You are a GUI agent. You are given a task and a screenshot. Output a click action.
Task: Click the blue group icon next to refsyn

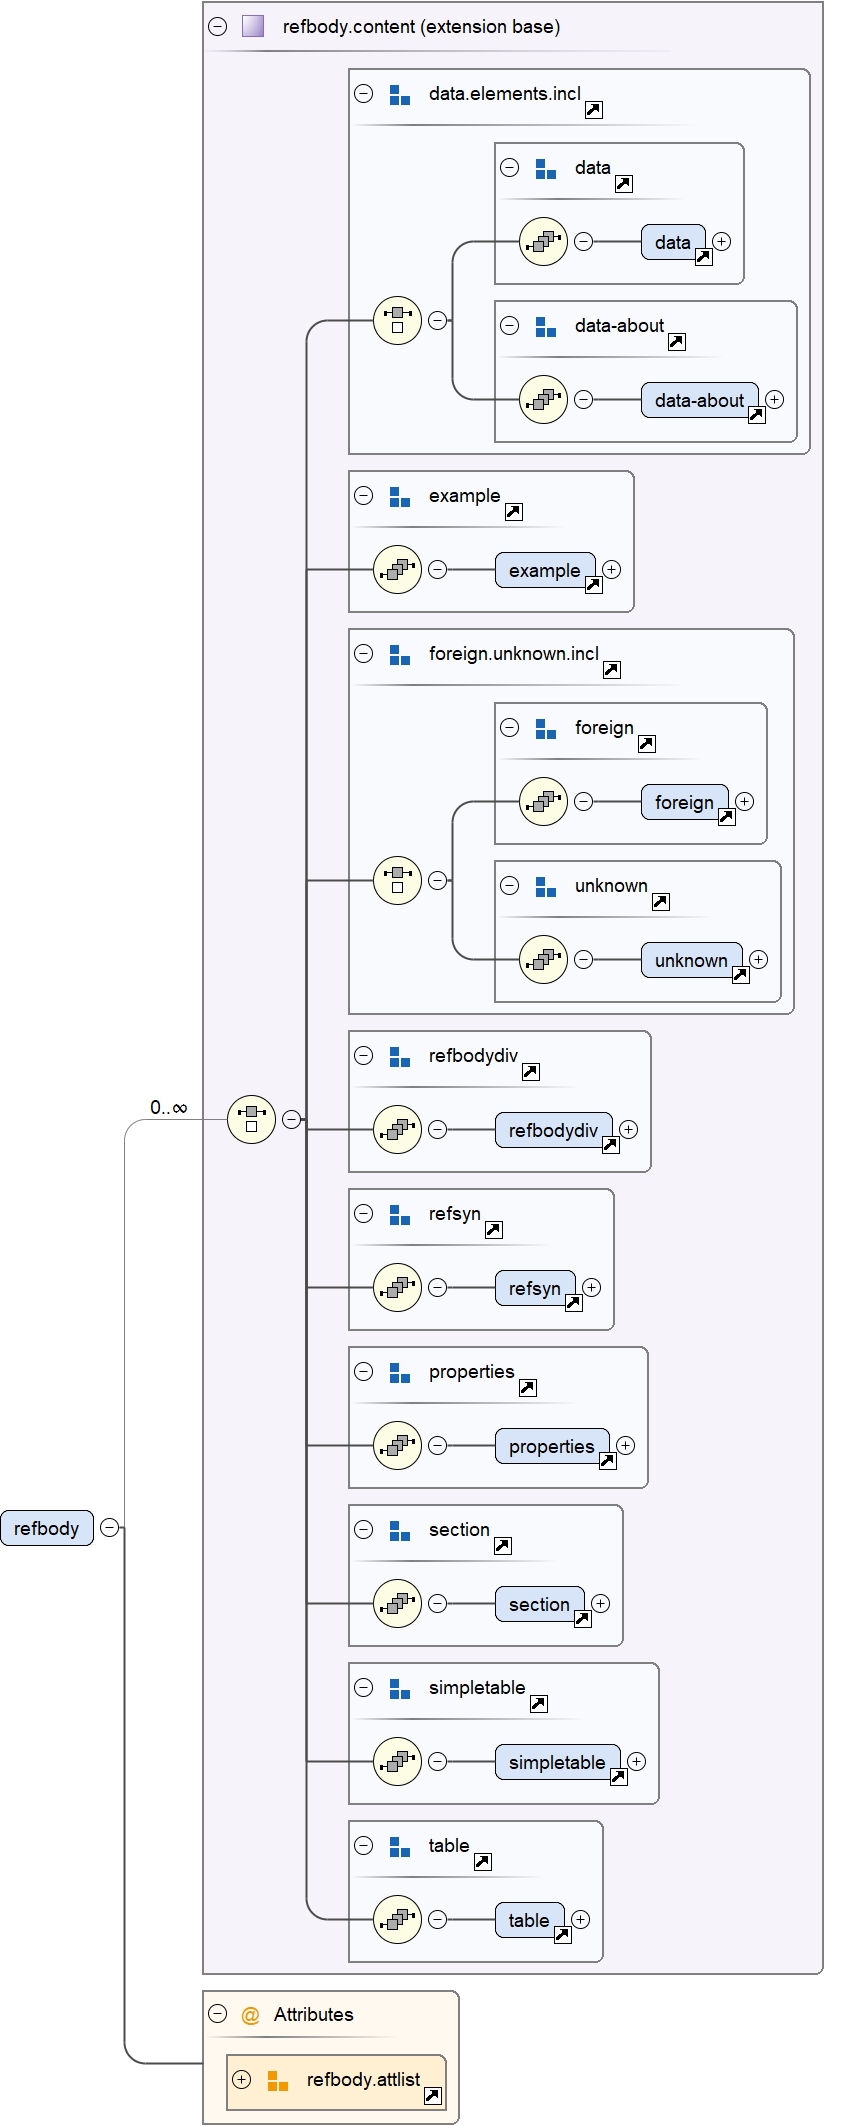coord(400,1215)
